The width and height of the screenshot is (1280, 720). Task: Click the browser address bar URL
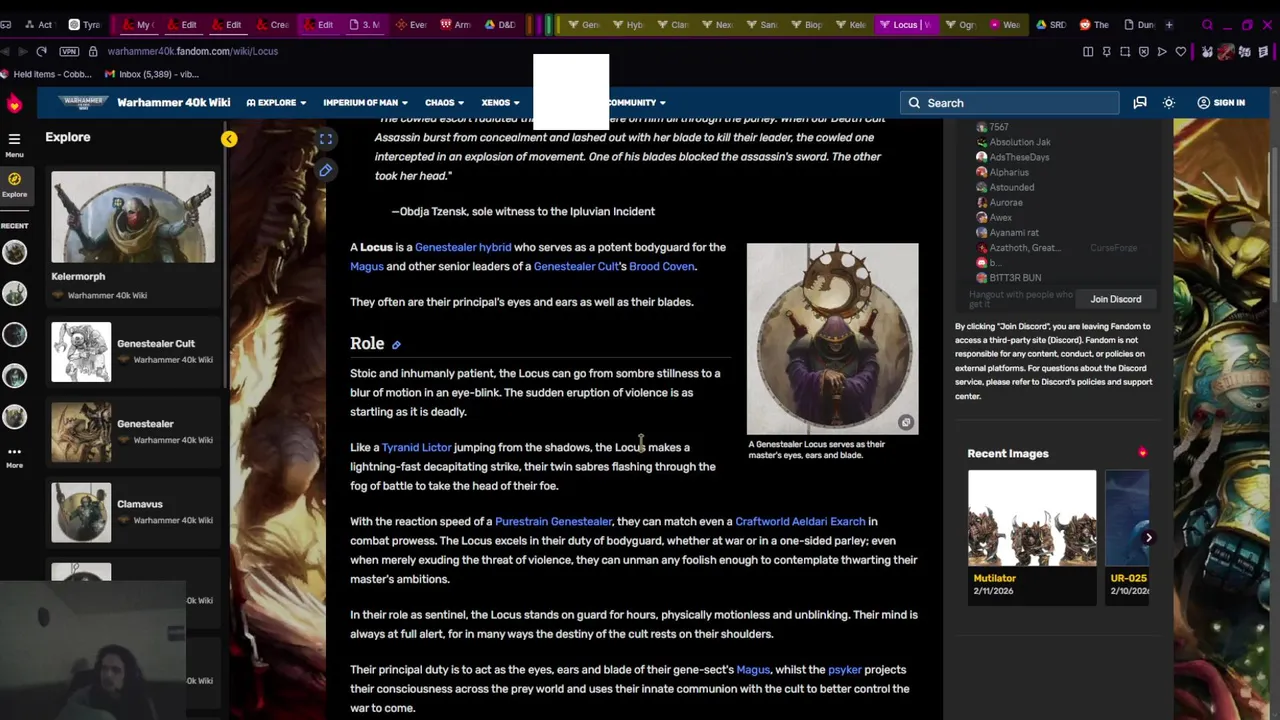click(193, 51)
